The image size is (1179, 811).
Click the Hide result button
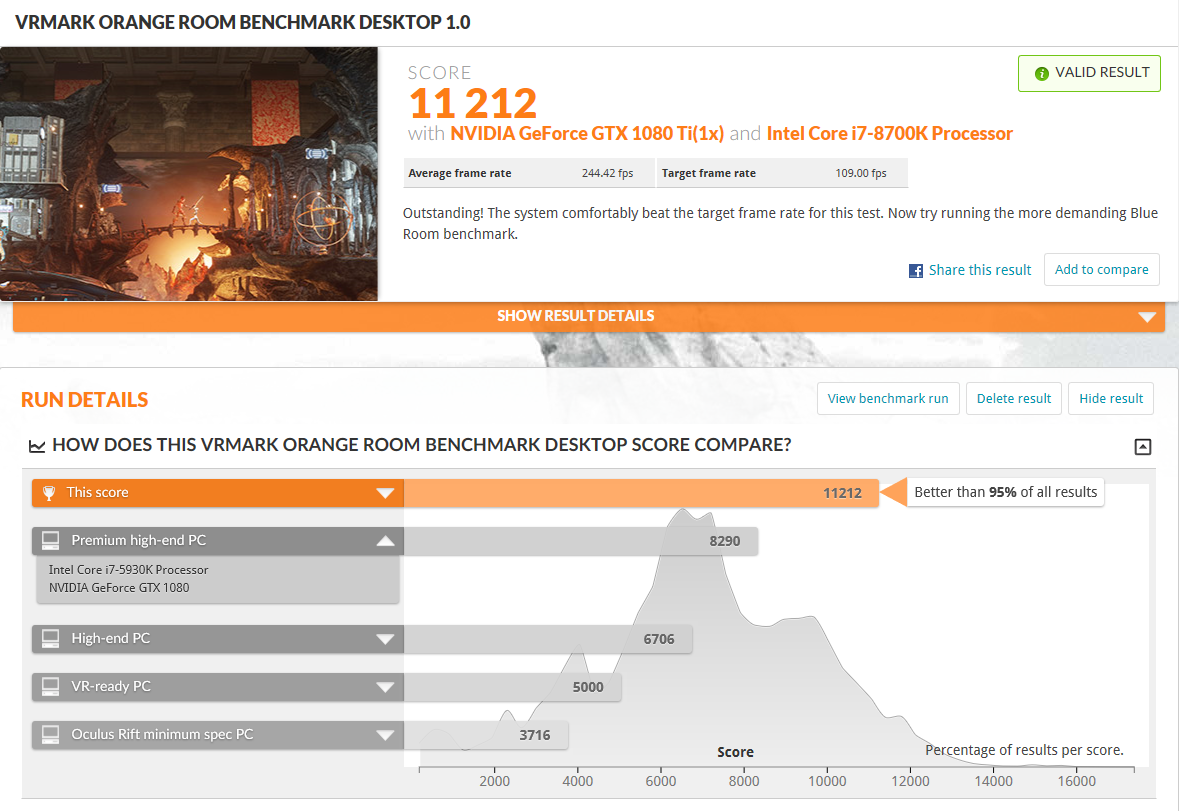1111,398
